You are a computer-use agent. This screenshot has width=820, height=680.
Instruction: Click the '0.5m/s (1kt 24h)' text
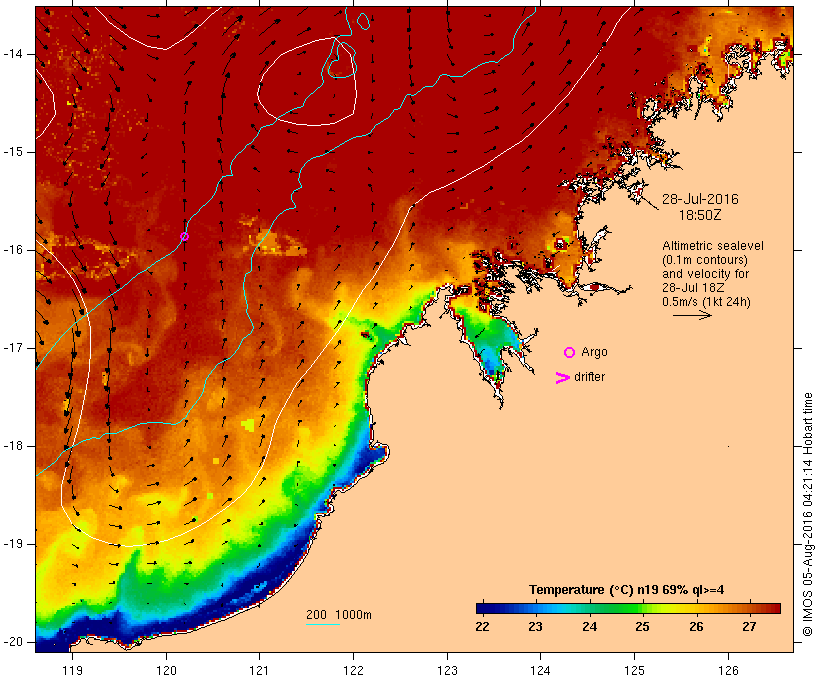click(x=706, y=302)
